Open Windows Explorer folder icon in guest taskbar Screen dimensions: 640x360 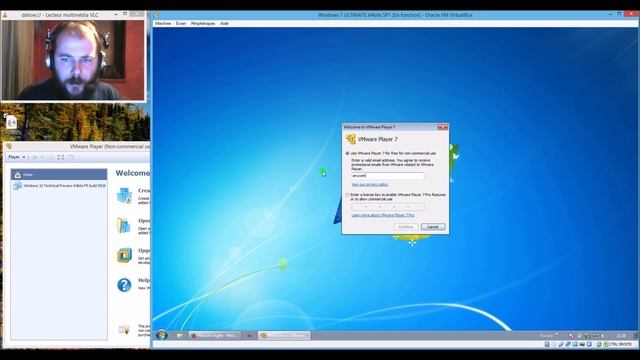[180, 336]
